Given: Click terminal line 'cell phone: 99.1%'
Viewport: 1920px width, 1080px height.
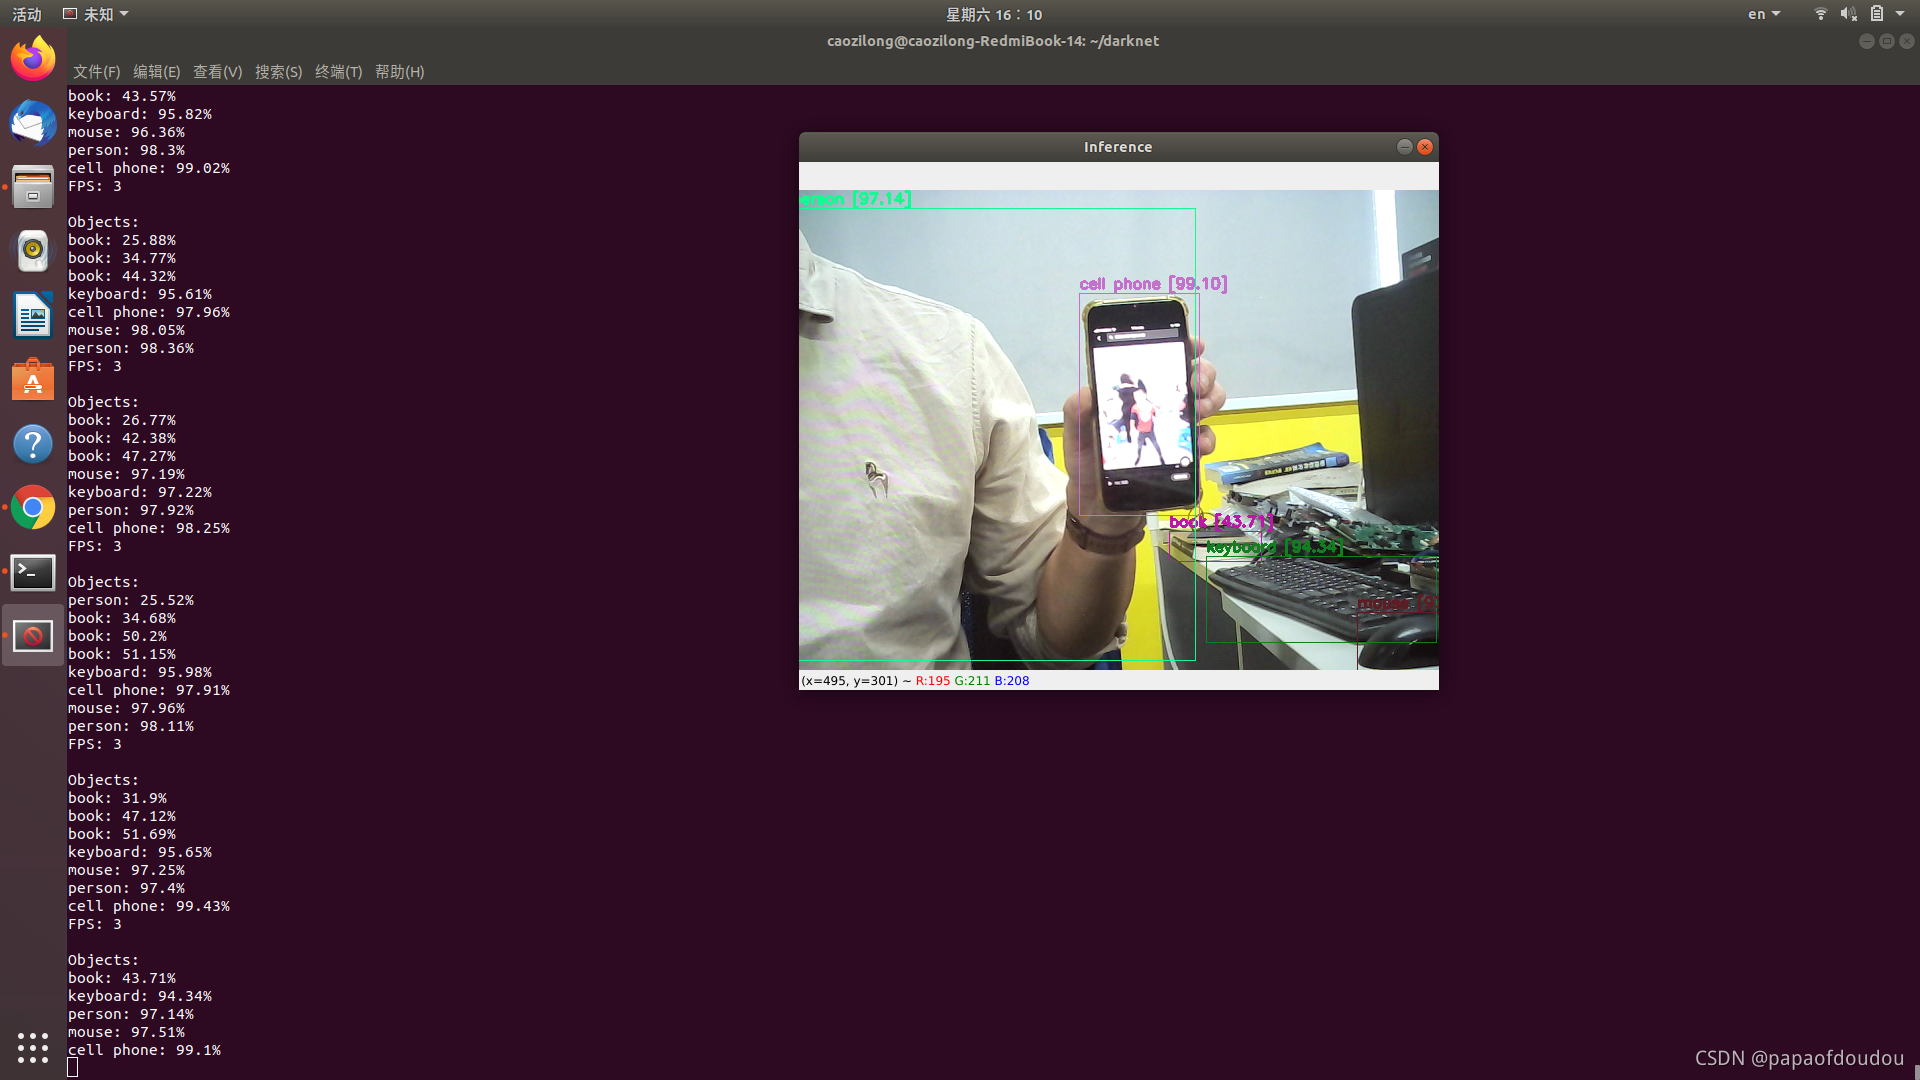Looking at the screenshot, I should (x=144, y=1050).
